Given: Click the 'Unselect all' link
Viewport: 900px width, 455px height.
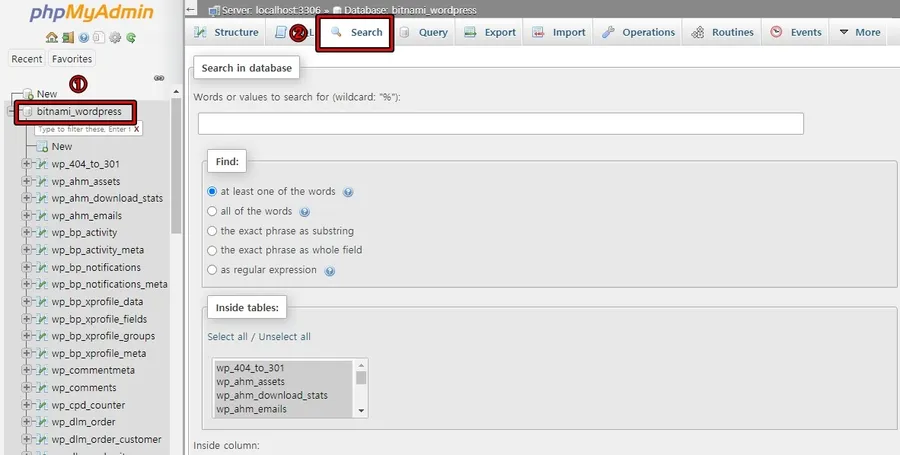Looking at the screenshot, I should pos(284,337).
